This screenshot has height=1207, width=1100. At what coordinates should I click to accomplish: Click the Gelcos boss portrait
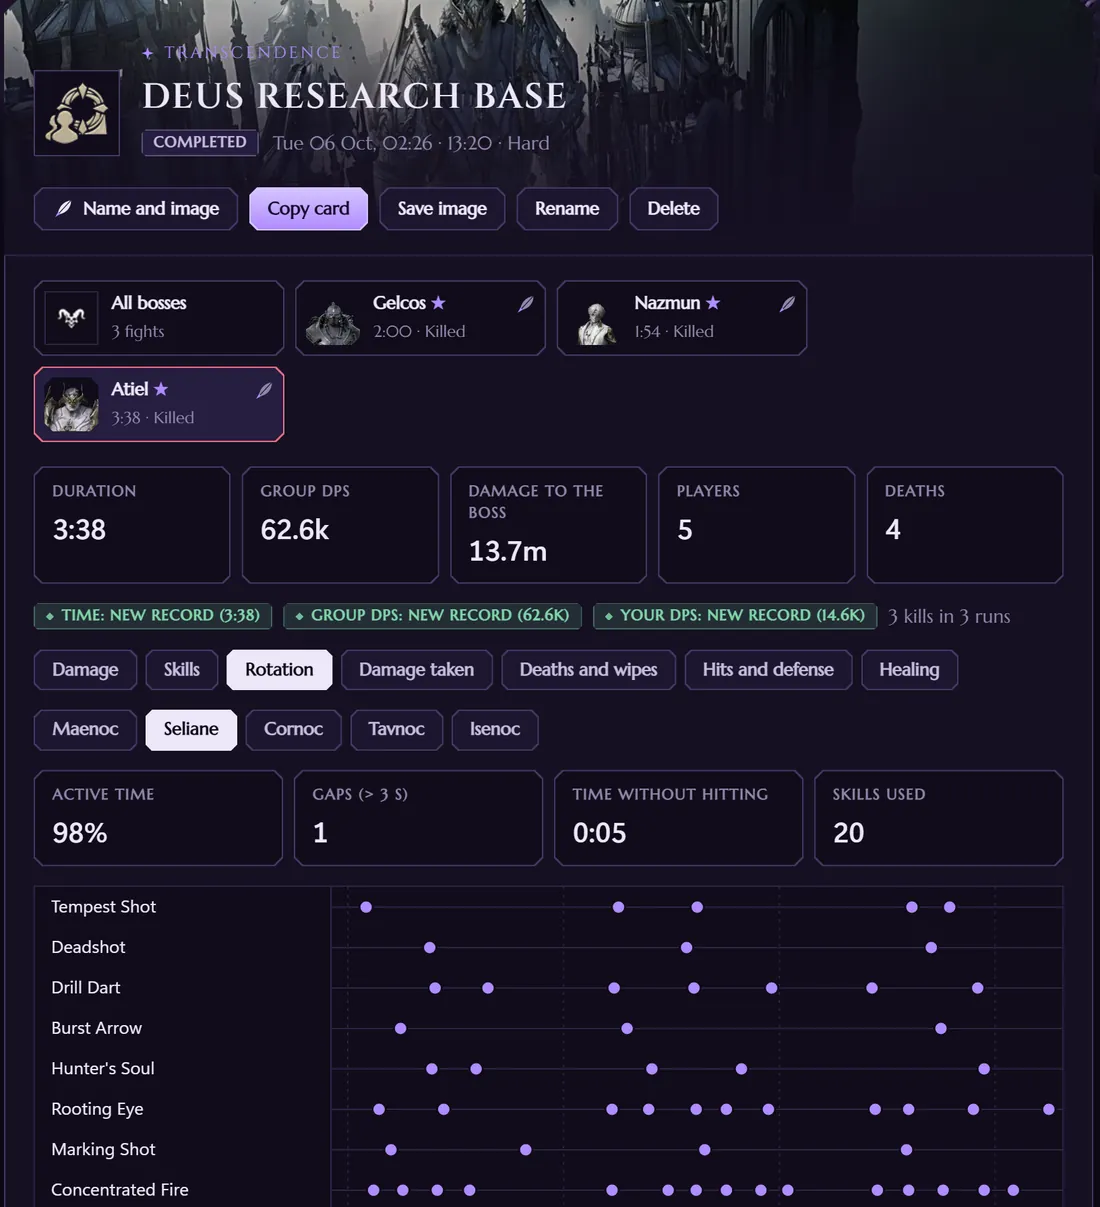(x=333, y=320)
